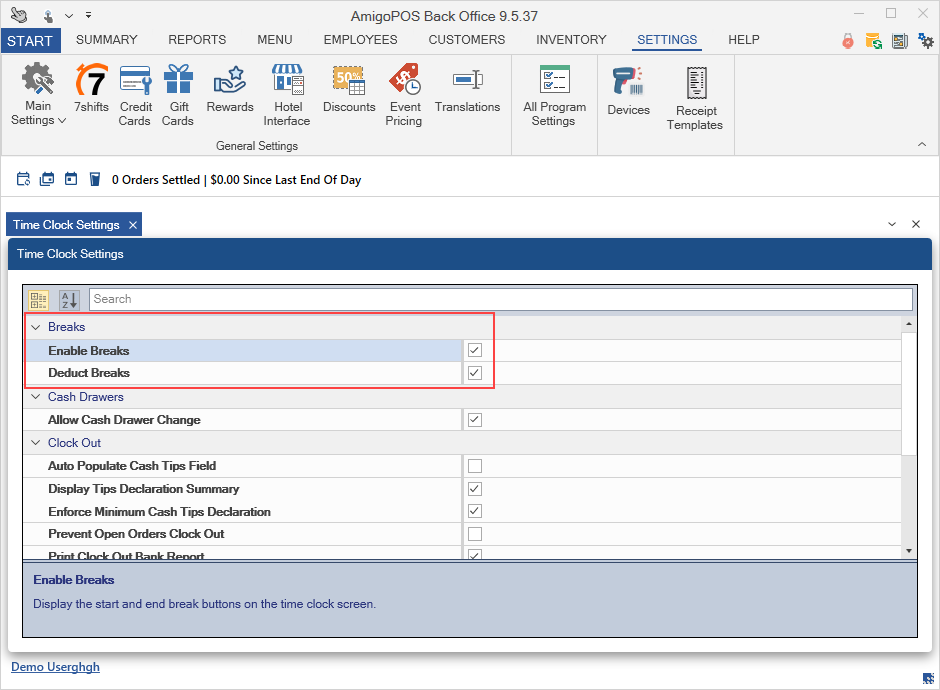The image size is (940, 690).
Task: Close the Time Clock Settings tab
Action: click(x=133, y=225)
